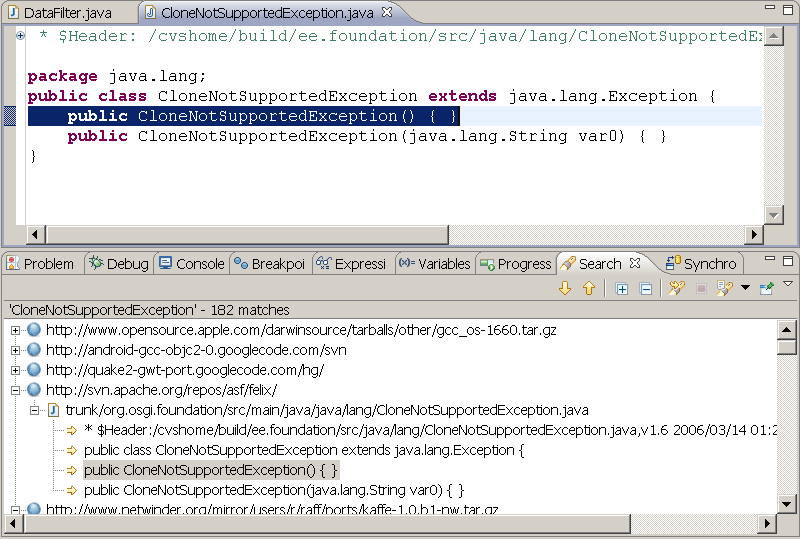Open Expressions view tab

tap(351, 264)
